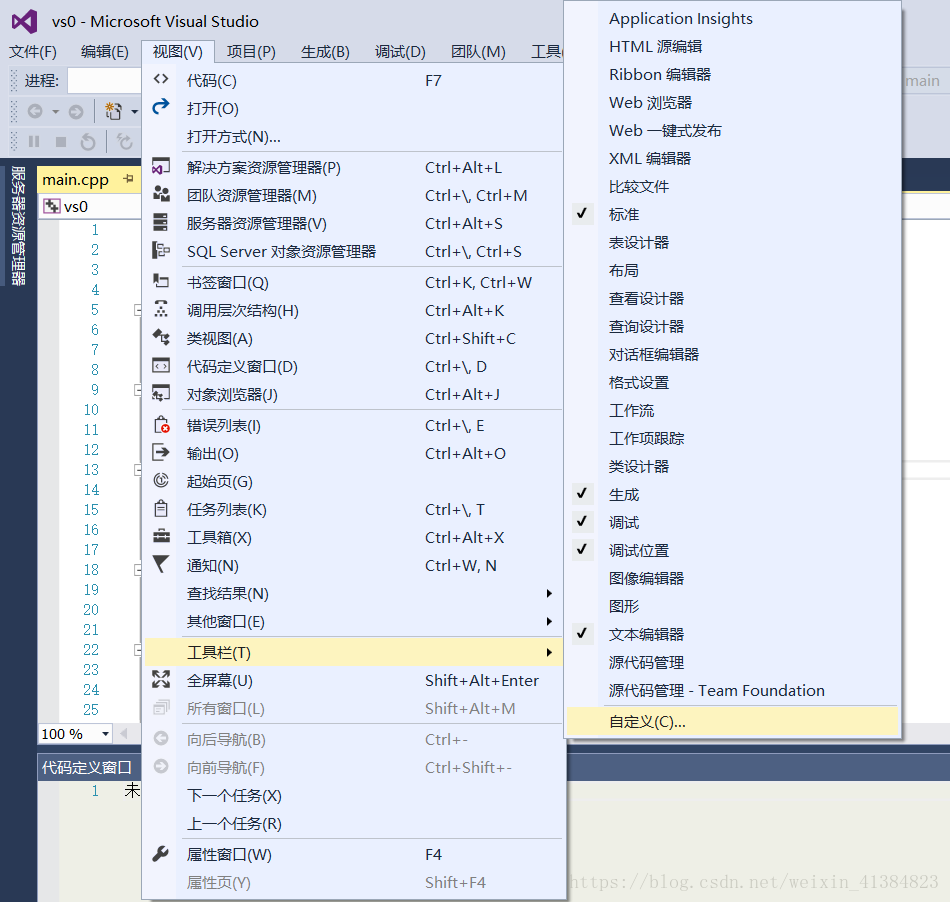Click the stop debugging toolbar icon
The width and height of the screenshot is (950, 902).
coord(61,141)
